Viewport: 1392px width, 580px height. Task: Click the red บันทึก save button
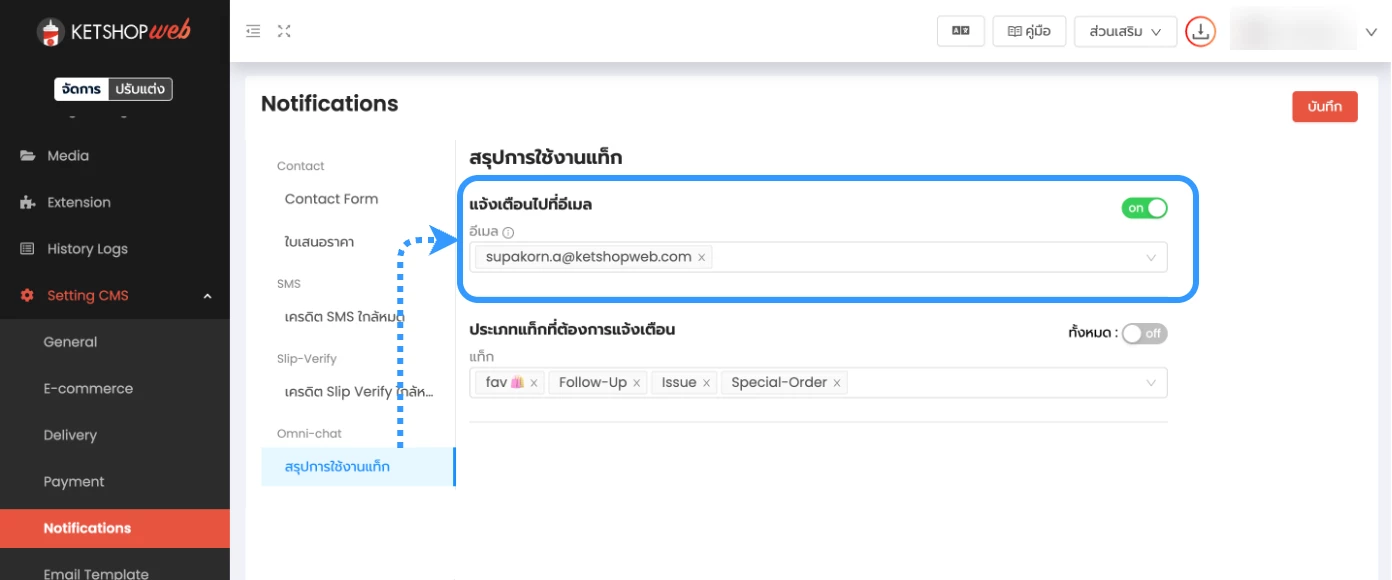1324,106
